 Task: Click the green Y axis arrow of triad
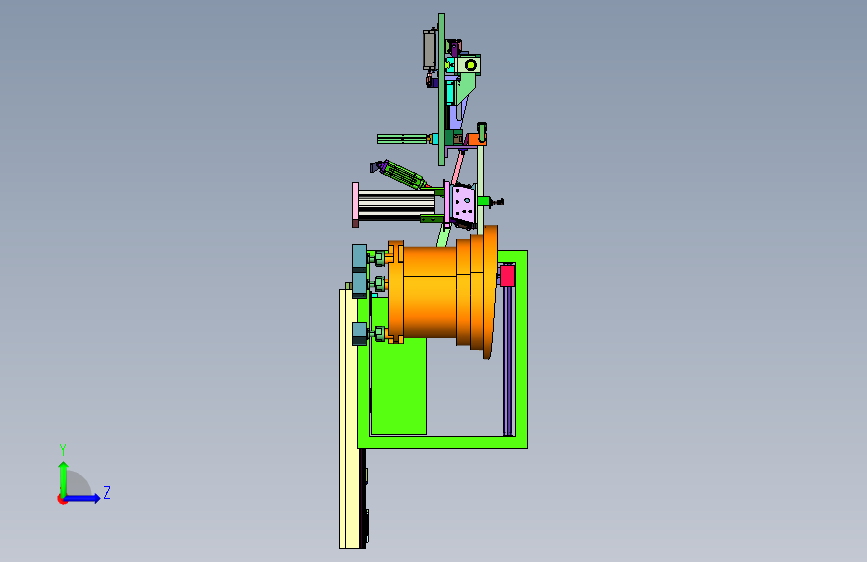[63, 479]
